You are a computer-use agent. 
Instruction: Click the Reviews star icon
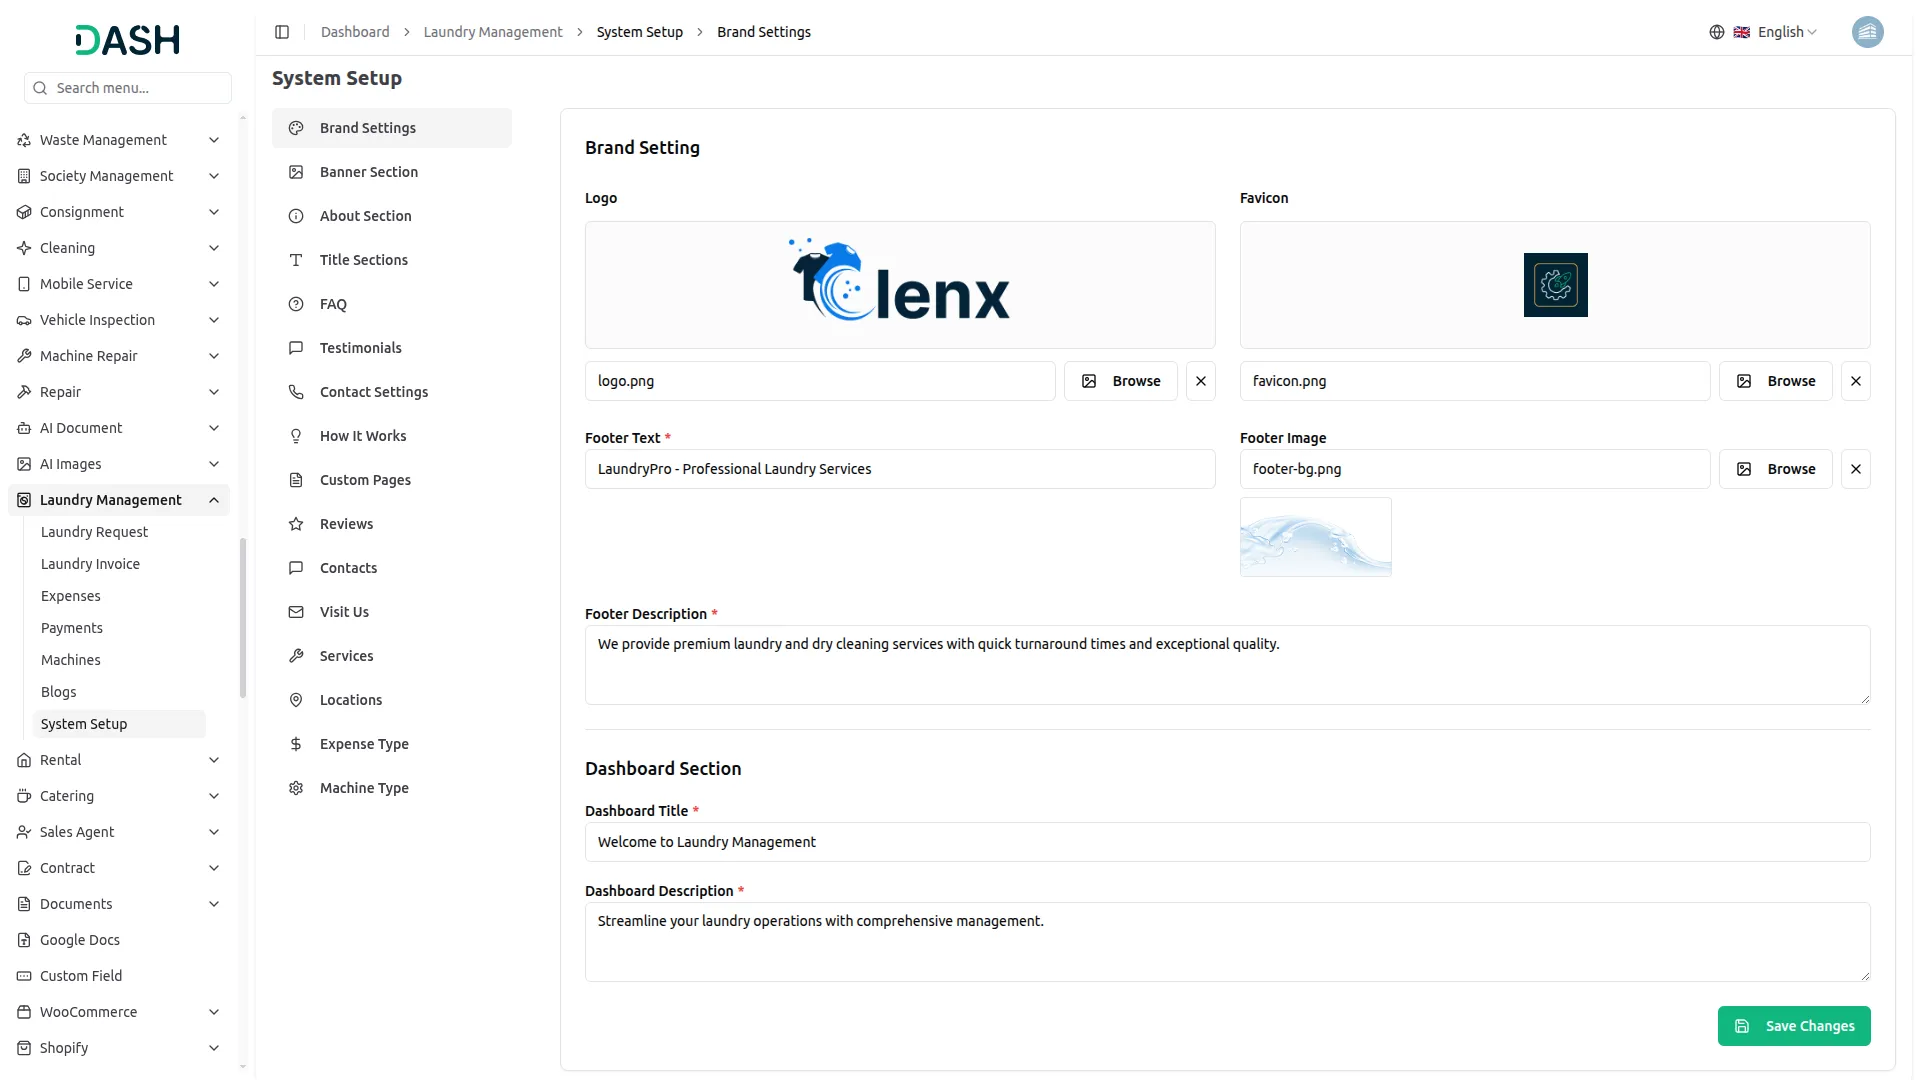point(295,524)
